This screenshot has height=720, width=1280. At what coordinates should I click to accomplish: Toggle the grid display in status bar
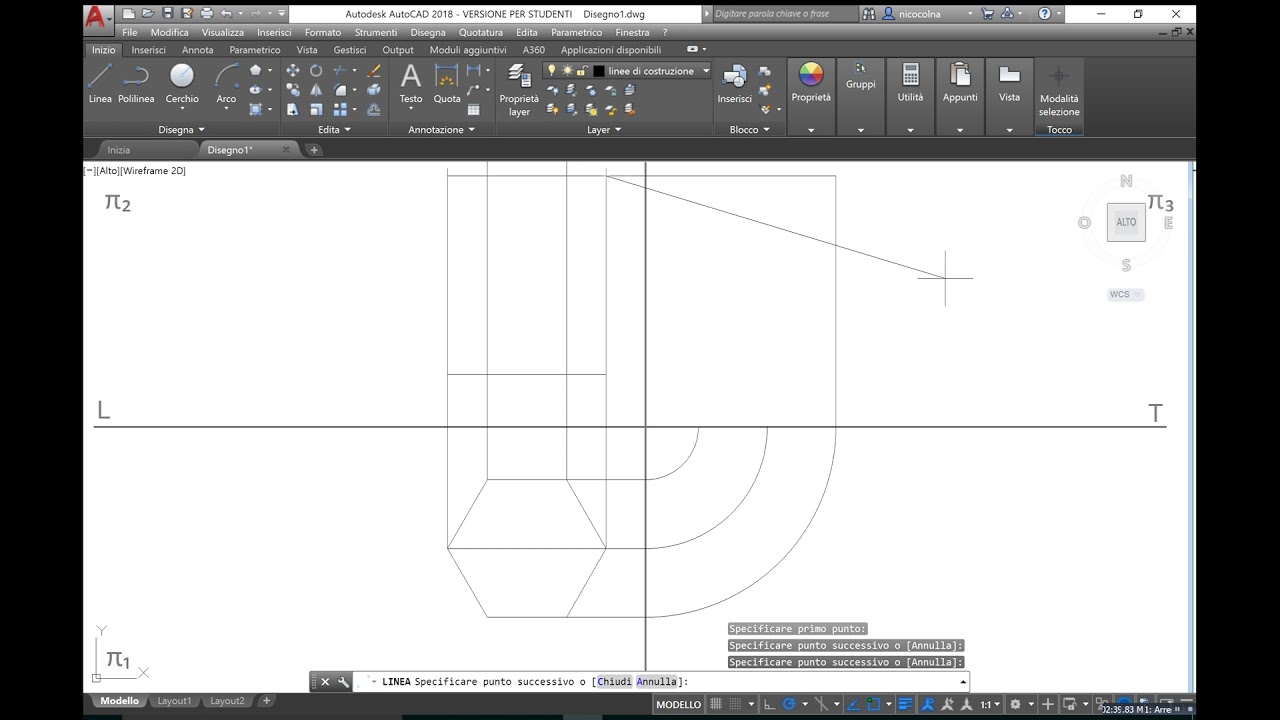[716, 704]
